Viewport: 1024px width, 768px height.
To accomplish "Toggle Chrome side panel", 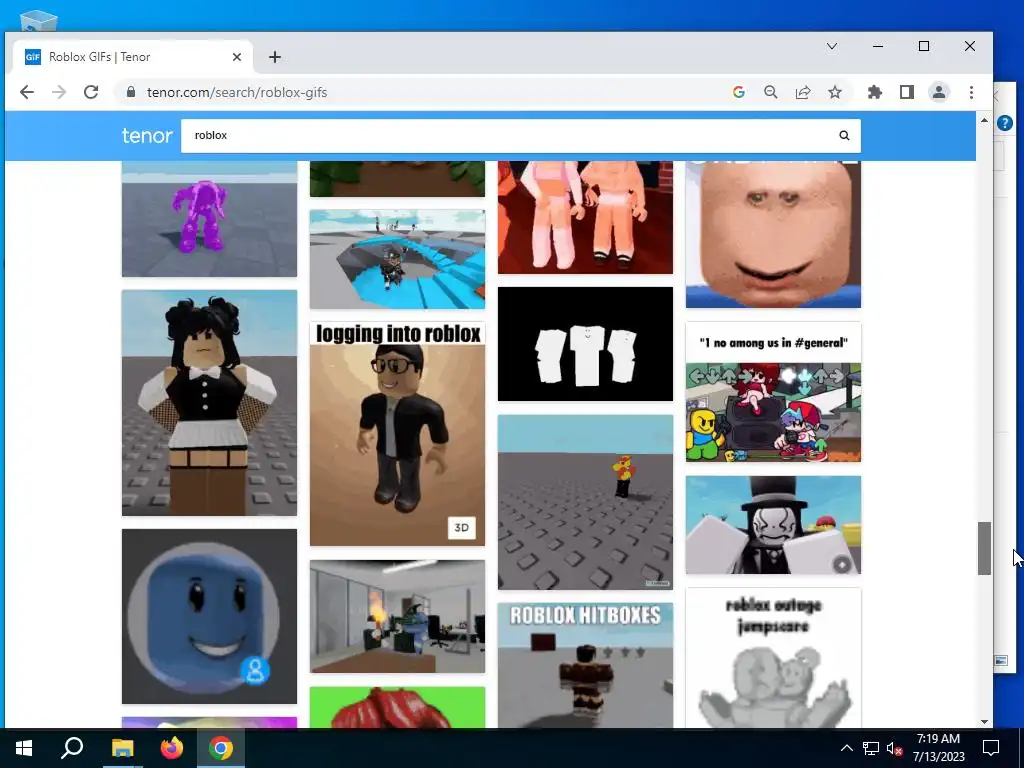I will pyautogui.click(x=906, y=92).
